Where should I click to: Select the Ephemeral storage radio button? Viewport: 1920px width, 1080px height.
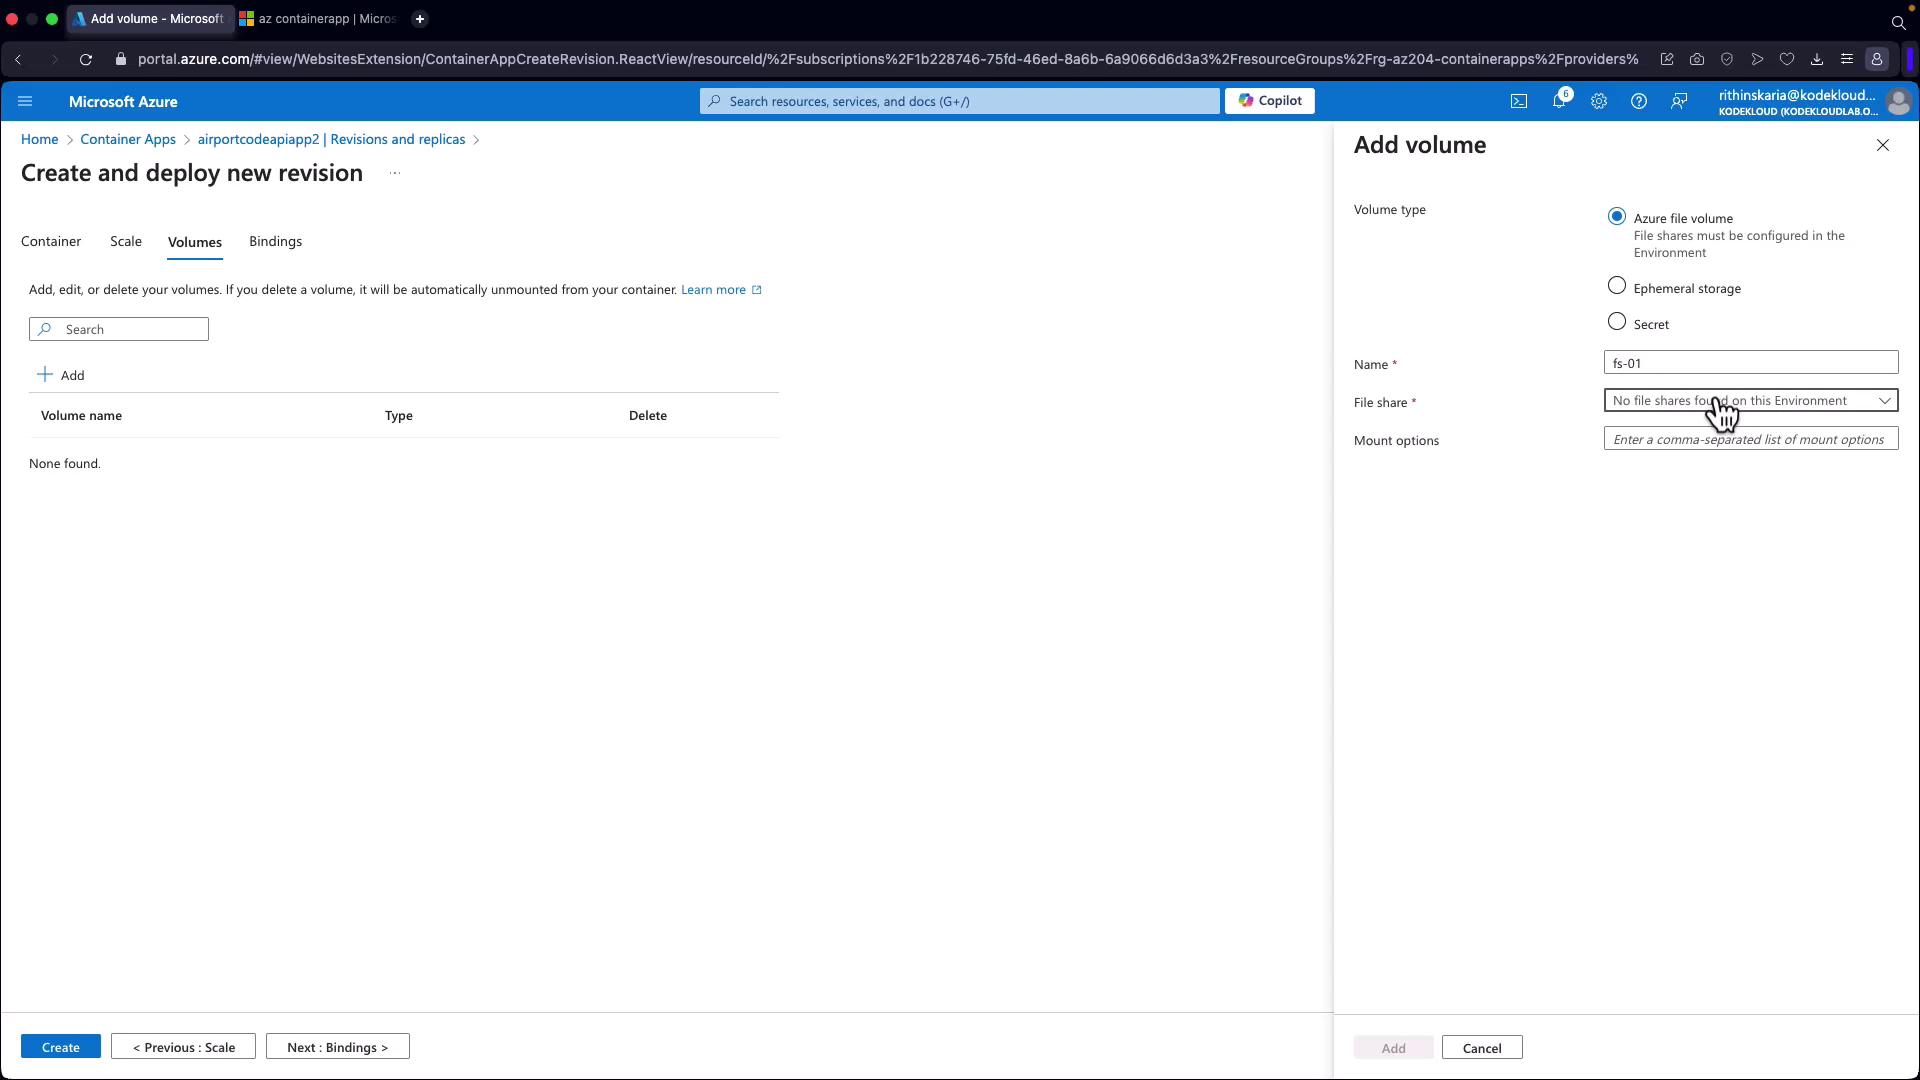tap(1616, 286)
